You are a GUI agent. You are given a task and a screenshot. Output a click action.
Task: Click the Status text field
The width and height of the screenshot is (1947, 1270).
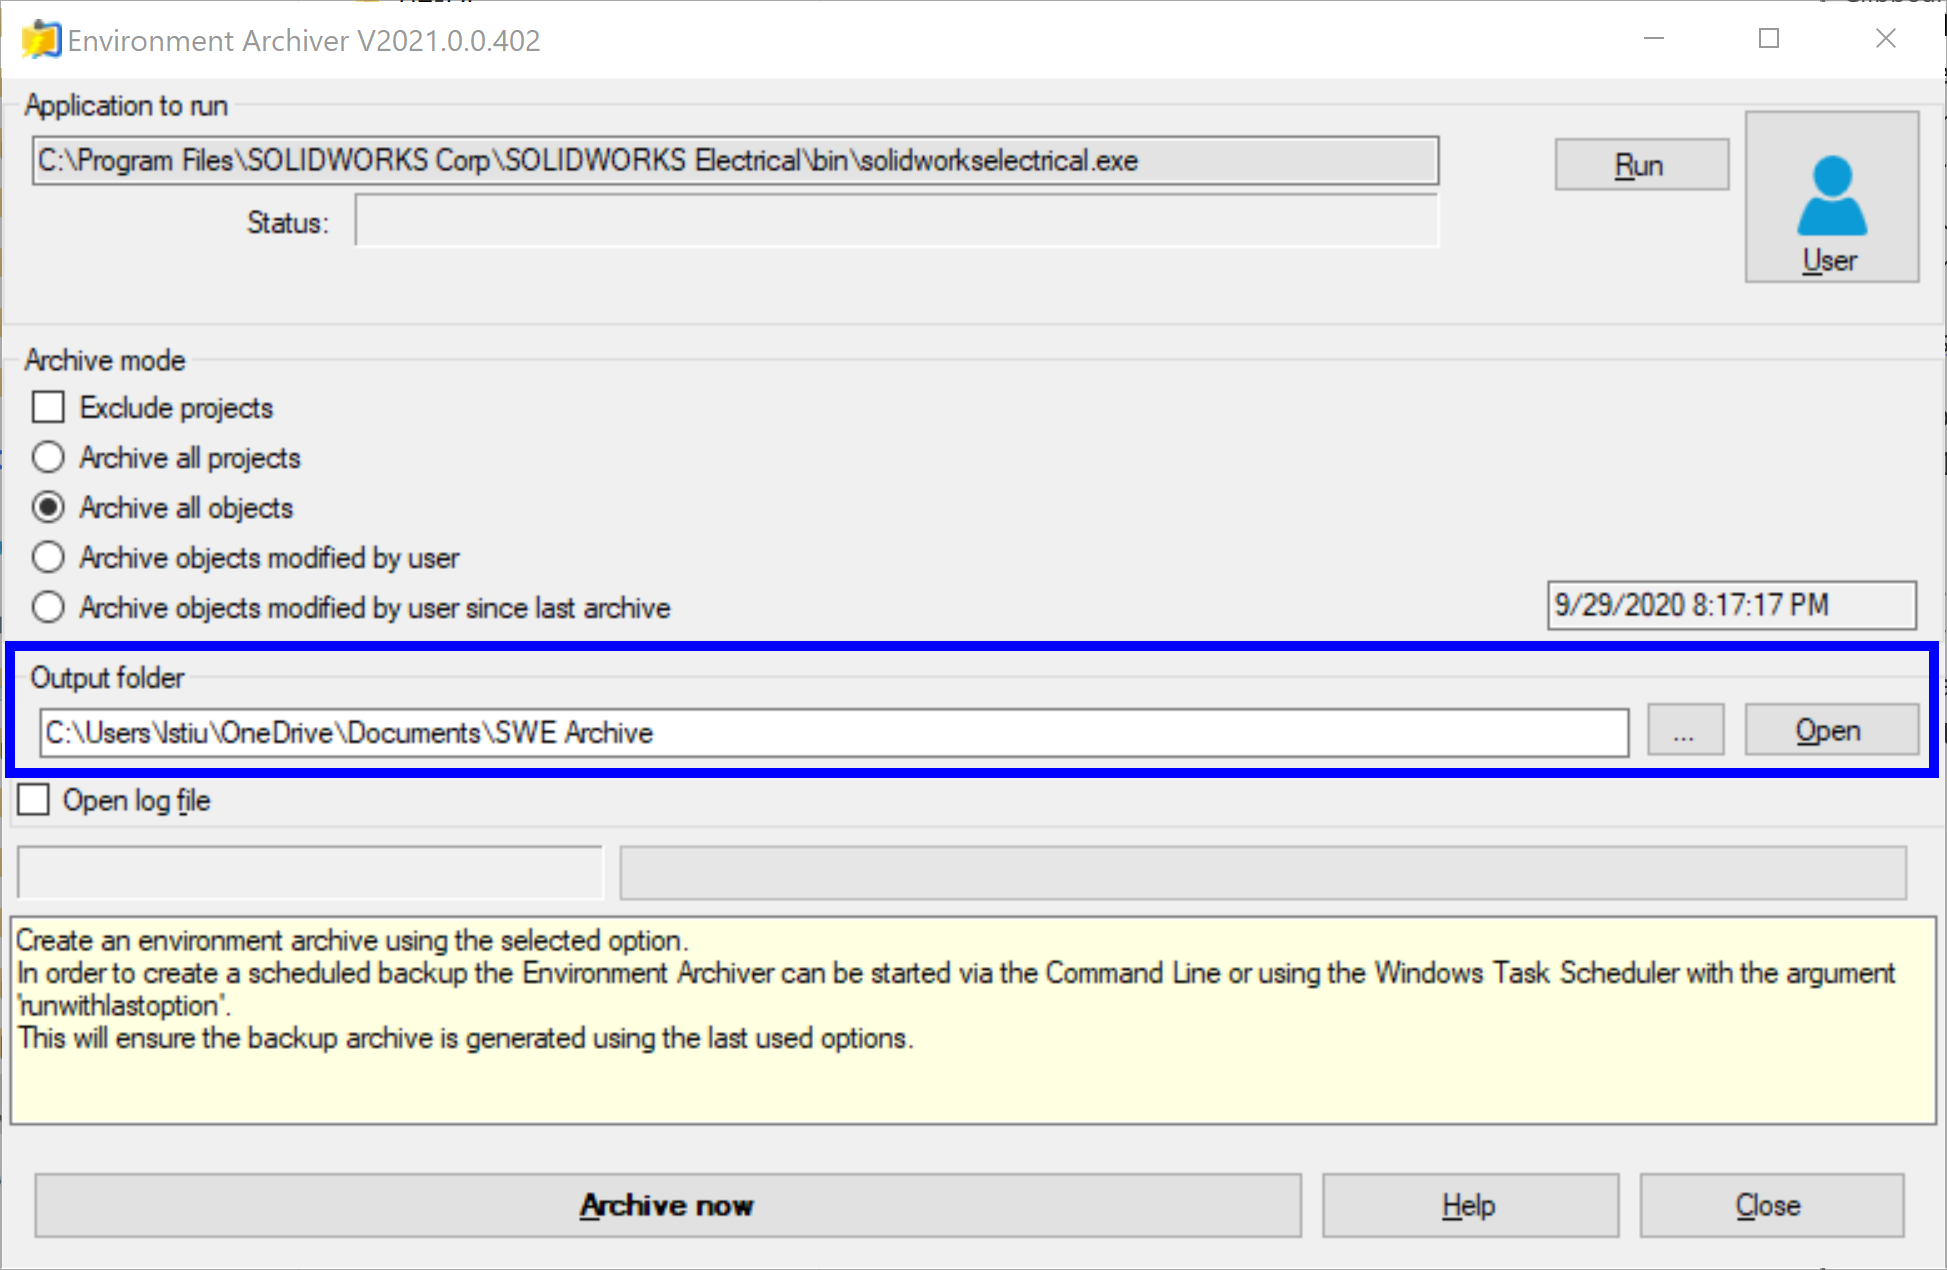click(896, 221)
